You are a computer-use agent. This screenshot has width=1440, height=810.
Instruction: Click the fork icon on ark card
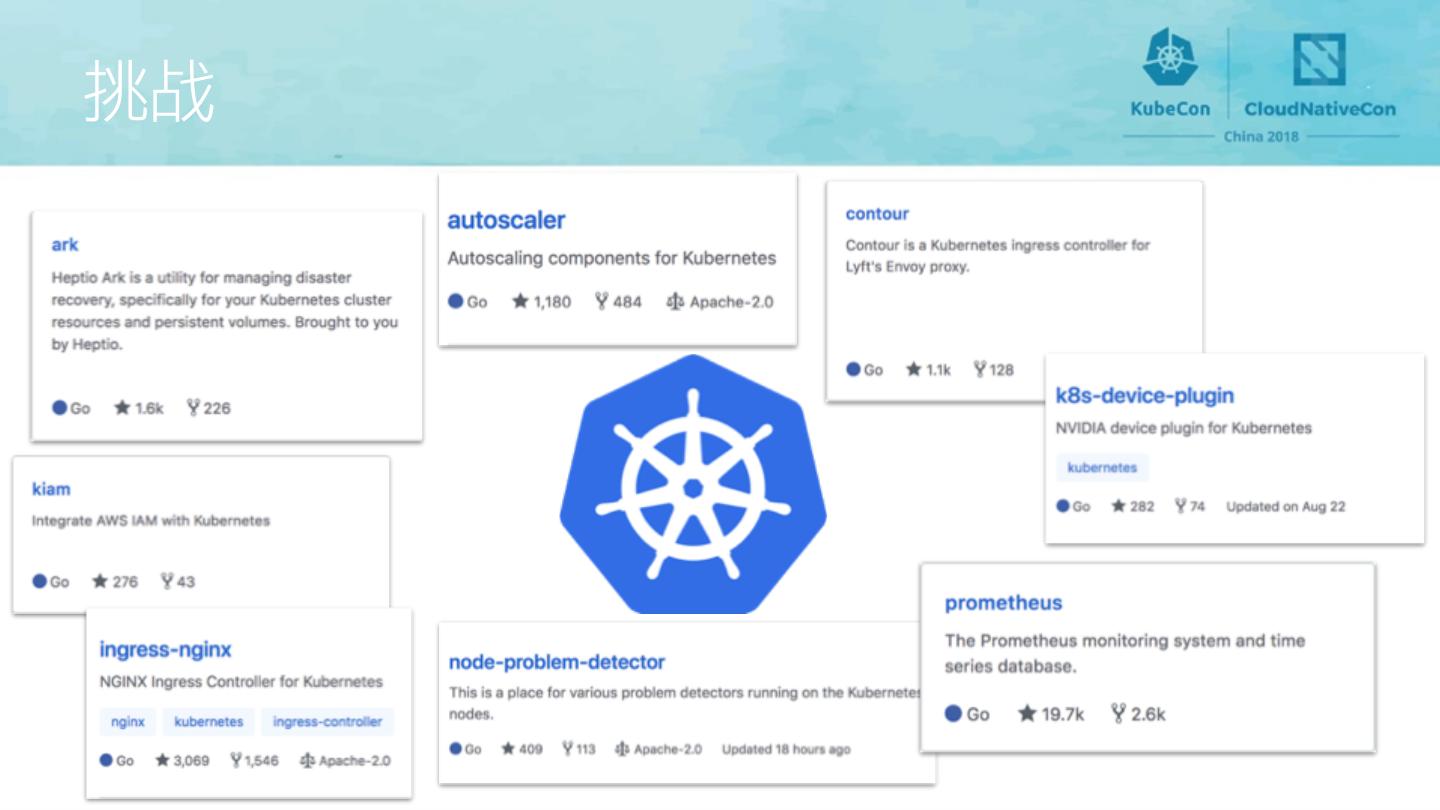tap(193, 408)
